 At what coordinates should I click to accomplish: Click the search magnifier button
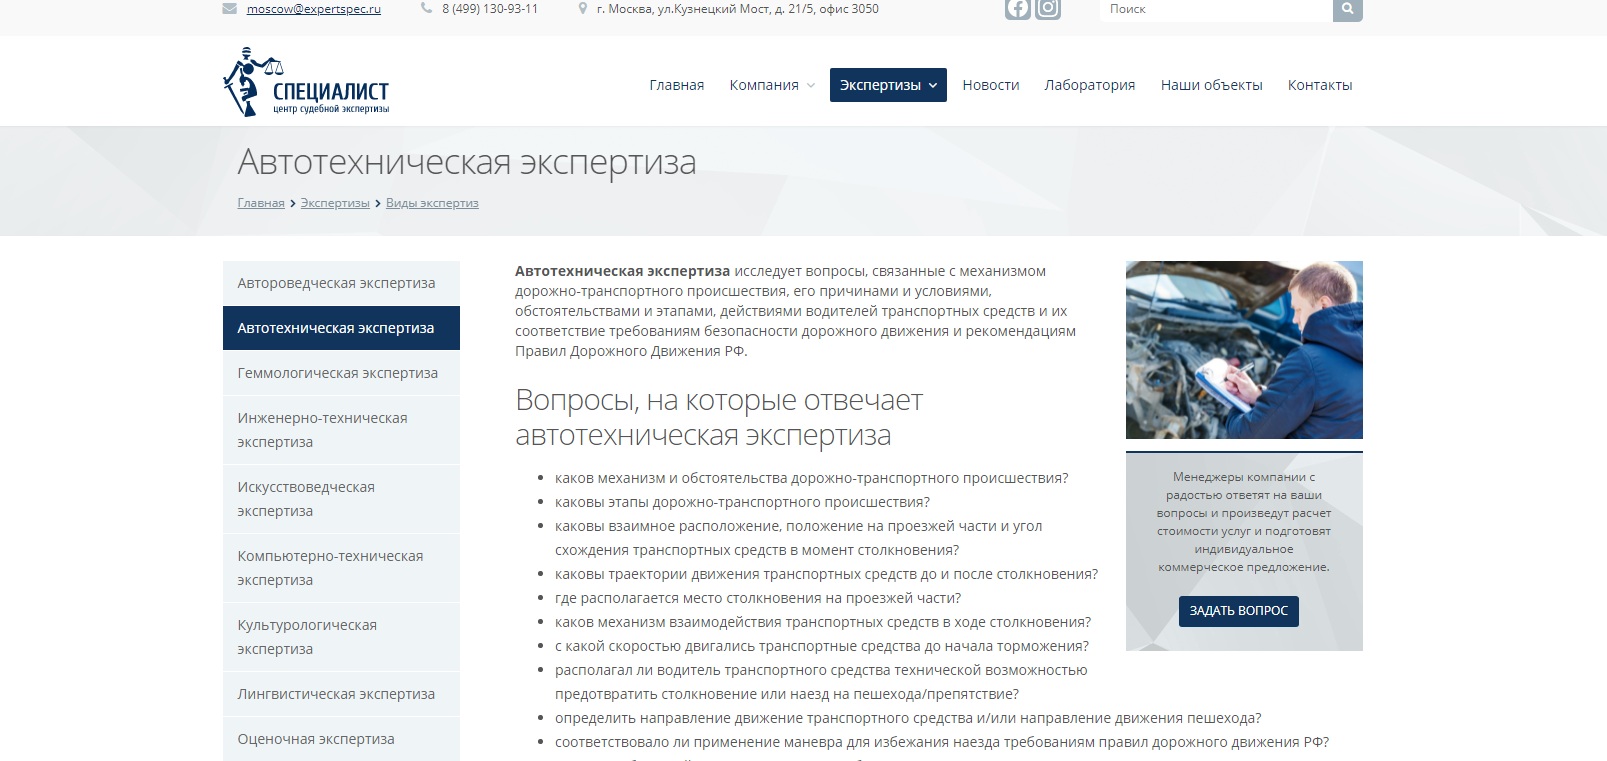(1347, 9)
